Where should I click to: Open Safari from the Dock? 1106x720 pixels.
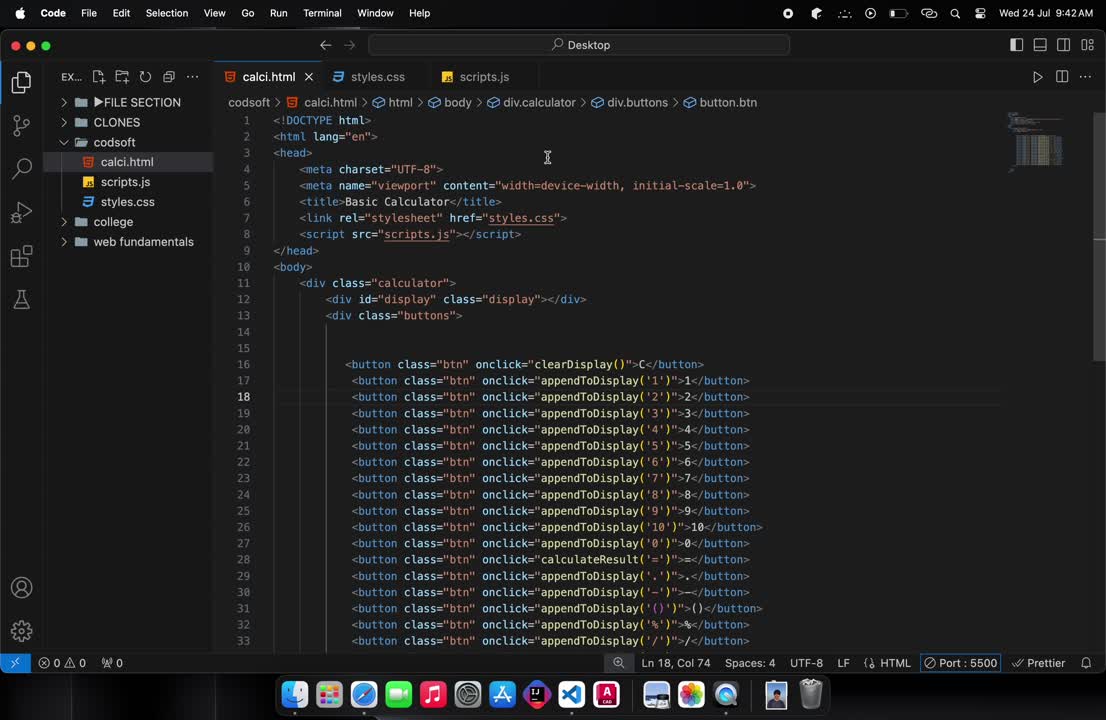click(364, 695)
